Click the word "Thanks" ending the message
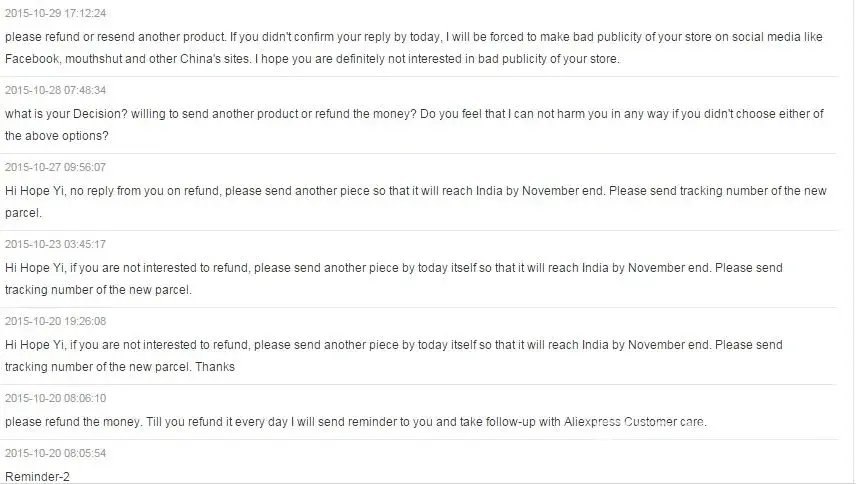The image size is (856, 484). click(x=215, y=367)
